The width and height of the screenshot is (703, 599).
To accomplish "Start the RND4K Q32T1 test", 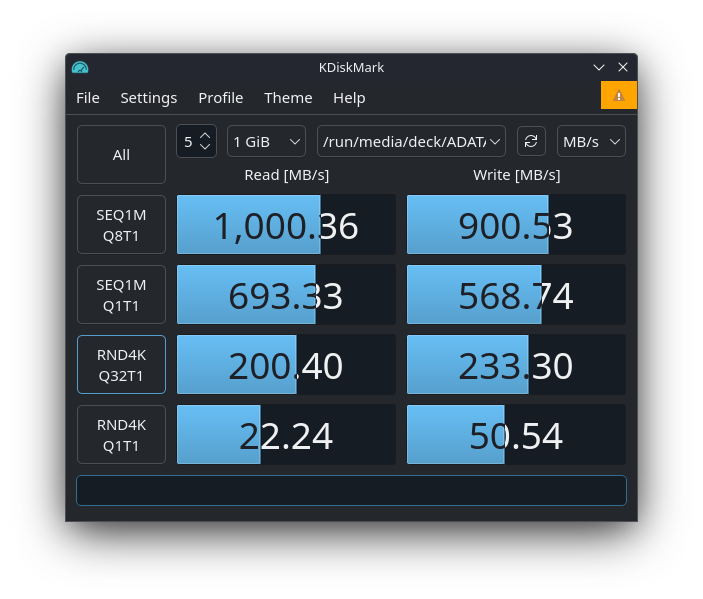I will coord(122,365).
